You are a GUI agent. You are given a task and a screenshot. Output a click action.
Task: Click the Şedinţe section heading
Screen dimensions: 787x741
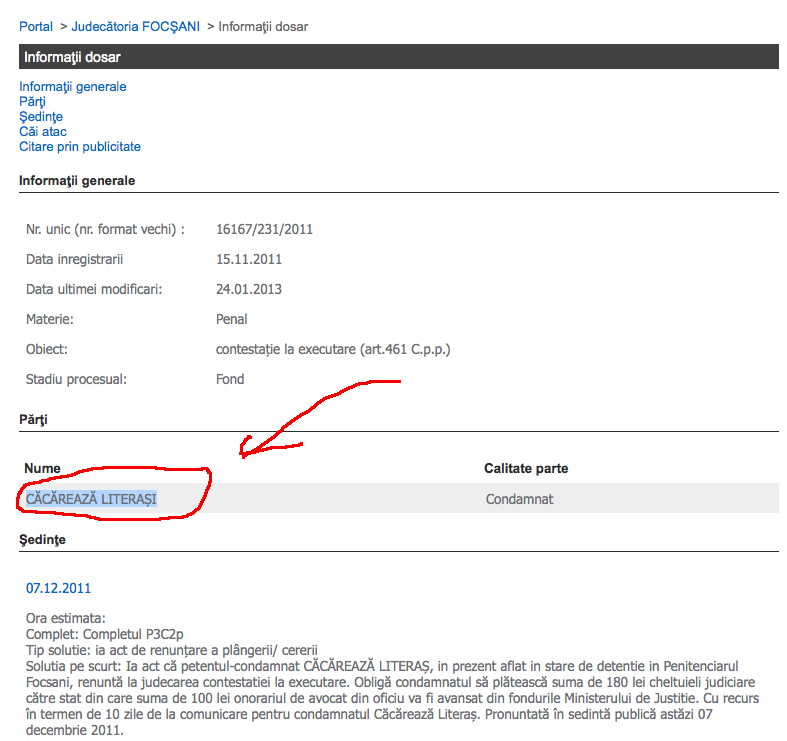pyautogui.click(x=42, y=540)
